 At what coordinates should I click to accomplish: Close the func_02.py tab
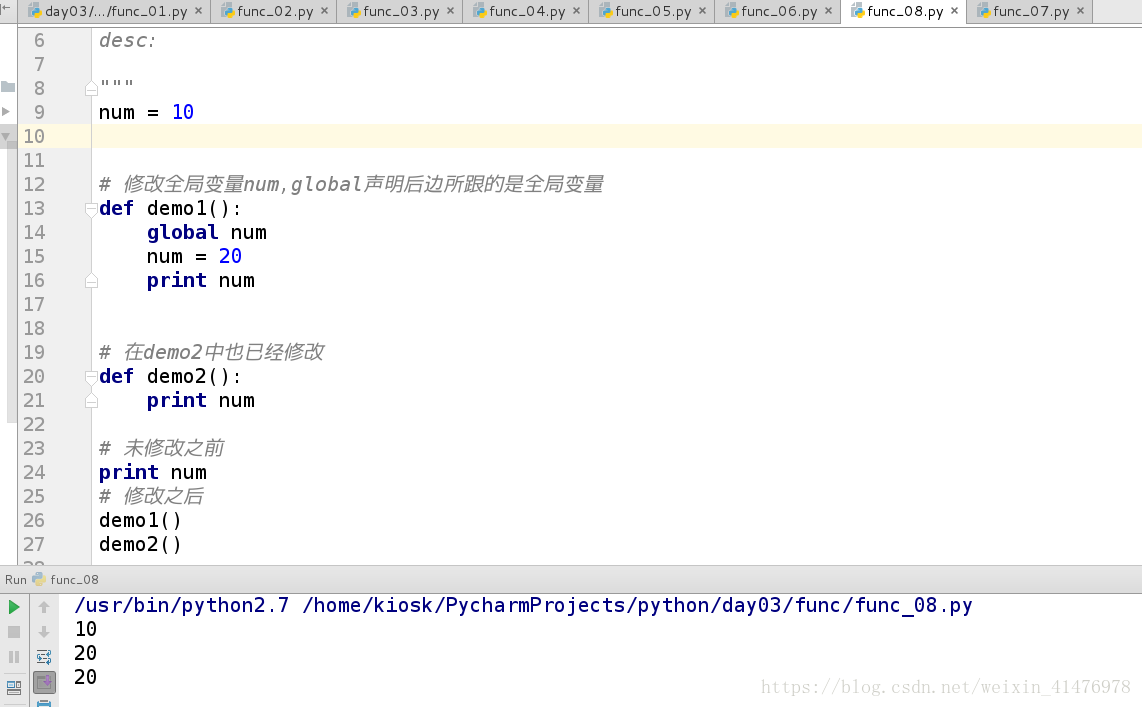point(325,11)
